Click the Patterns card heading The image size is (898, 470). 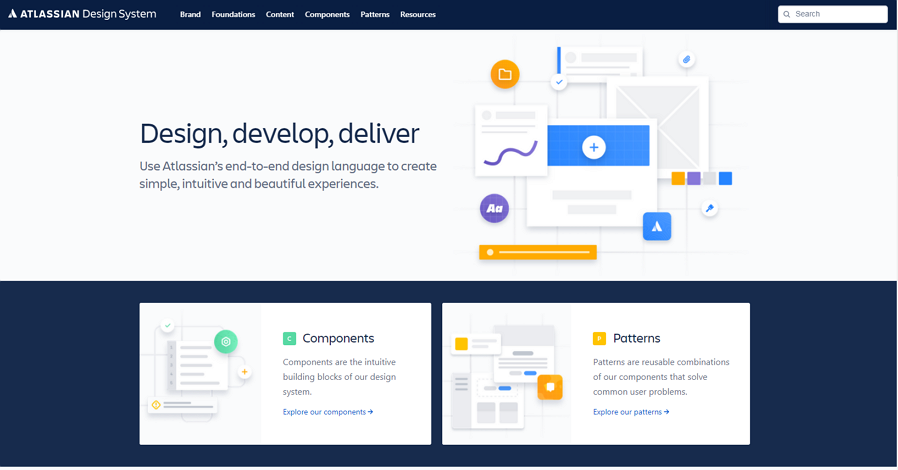(x=636, y=338)
